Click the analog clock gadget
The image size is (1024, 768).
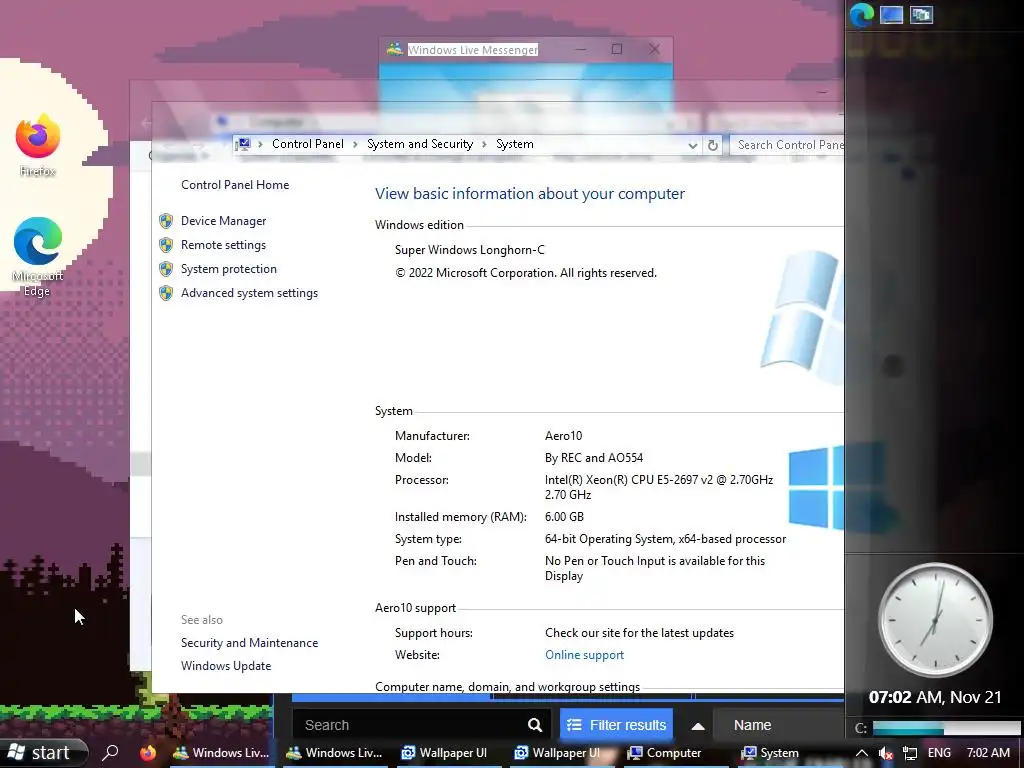tap(935, 619)
